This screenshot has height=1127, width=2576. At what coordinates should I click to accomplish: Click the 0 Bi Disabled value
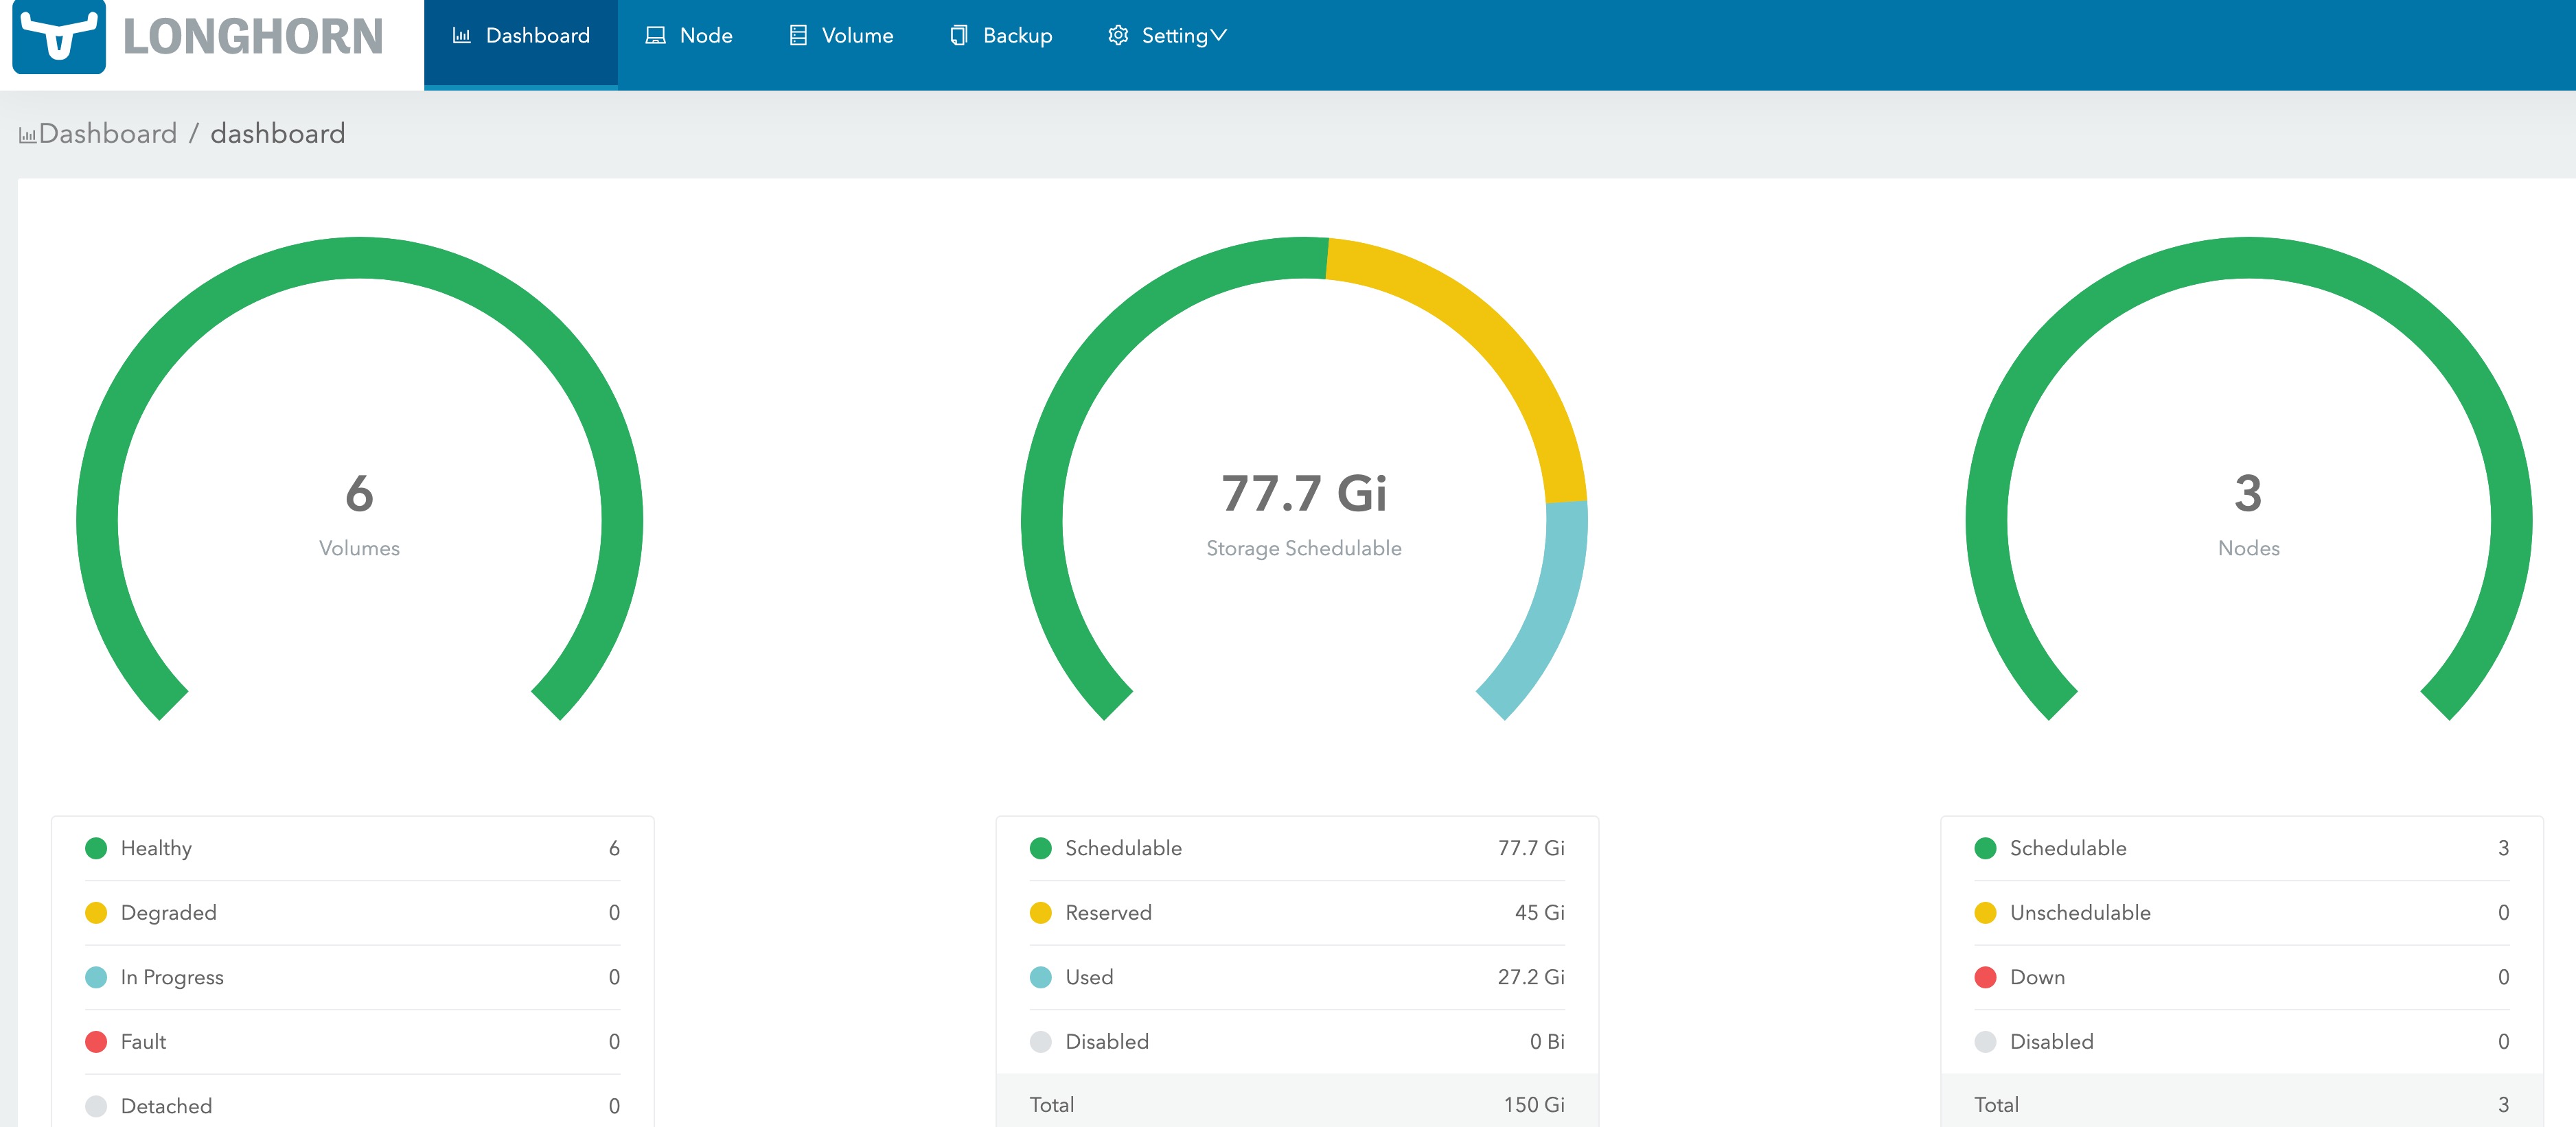[x=1547, y=1042]
